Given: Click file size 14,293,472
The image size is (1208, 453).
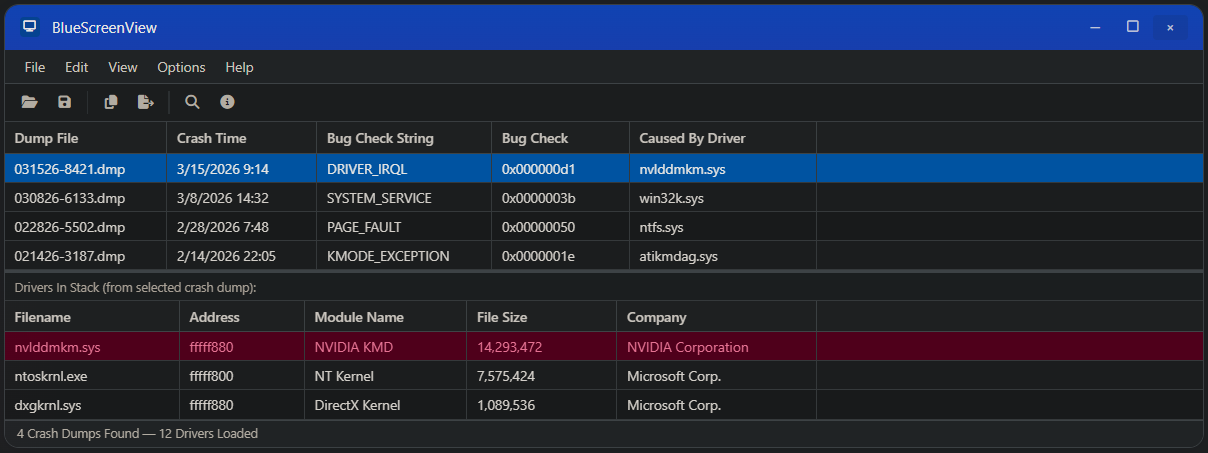Looking at the screenshot, I should click(x=510, y=347).
